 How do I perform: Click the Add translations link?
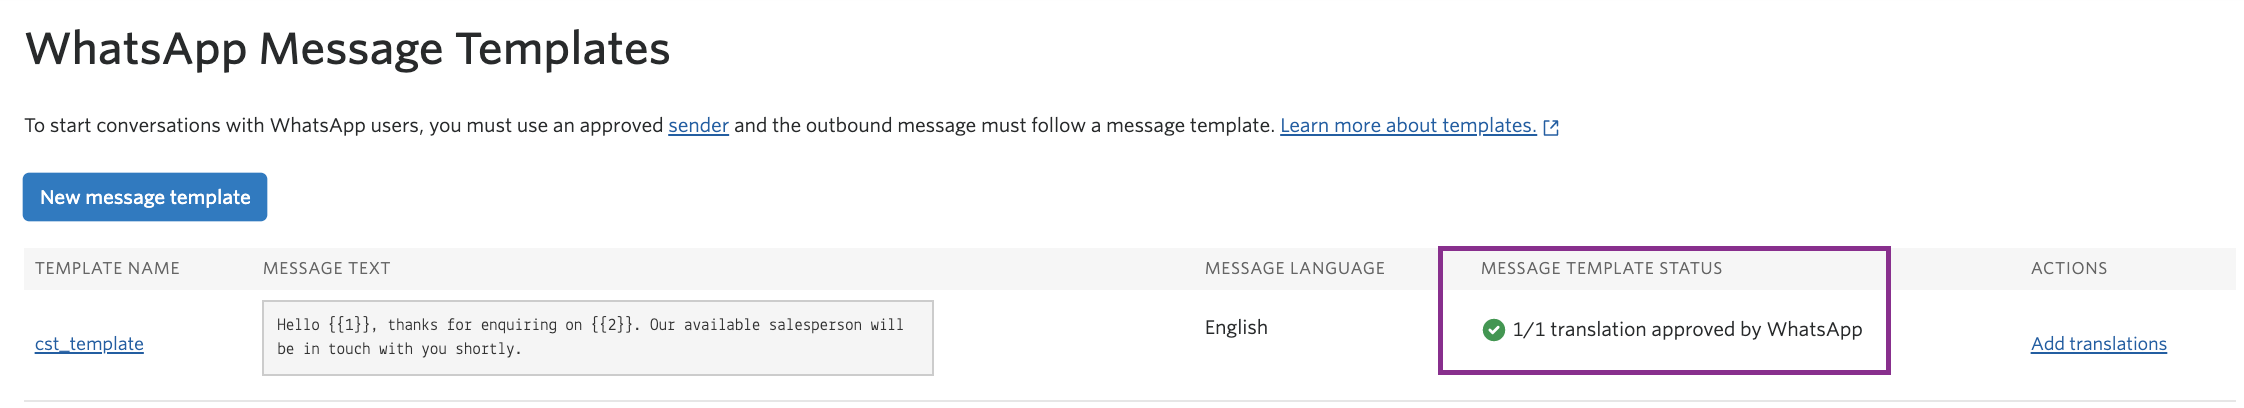pyautogui.click(x=2098, y=344)
